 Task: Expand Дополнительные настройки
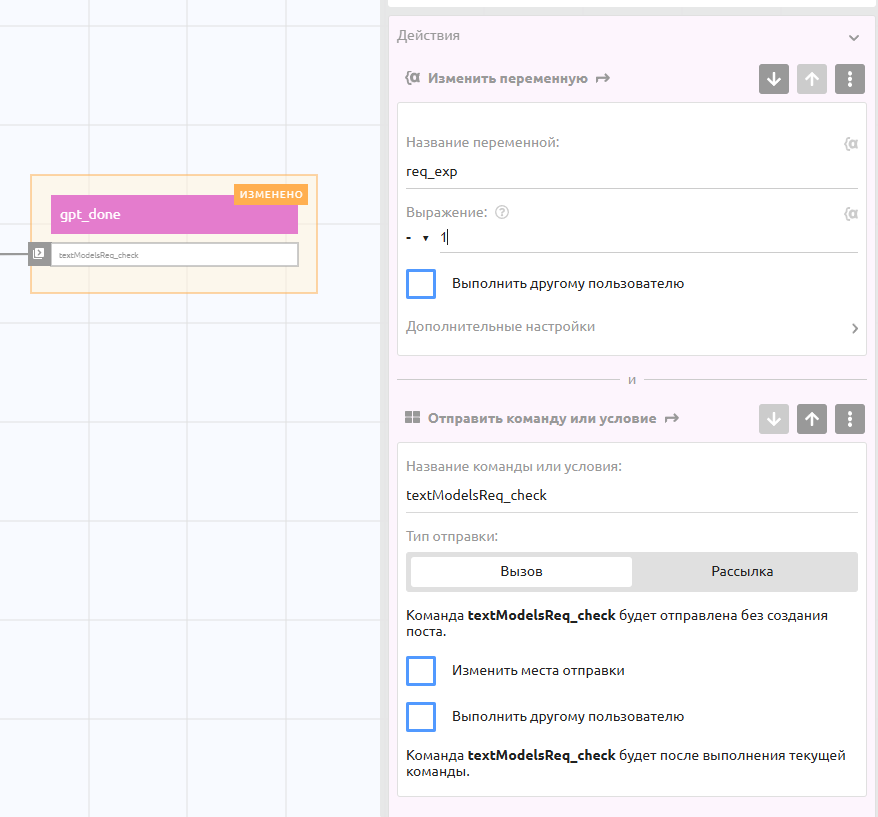pos(630,327)
